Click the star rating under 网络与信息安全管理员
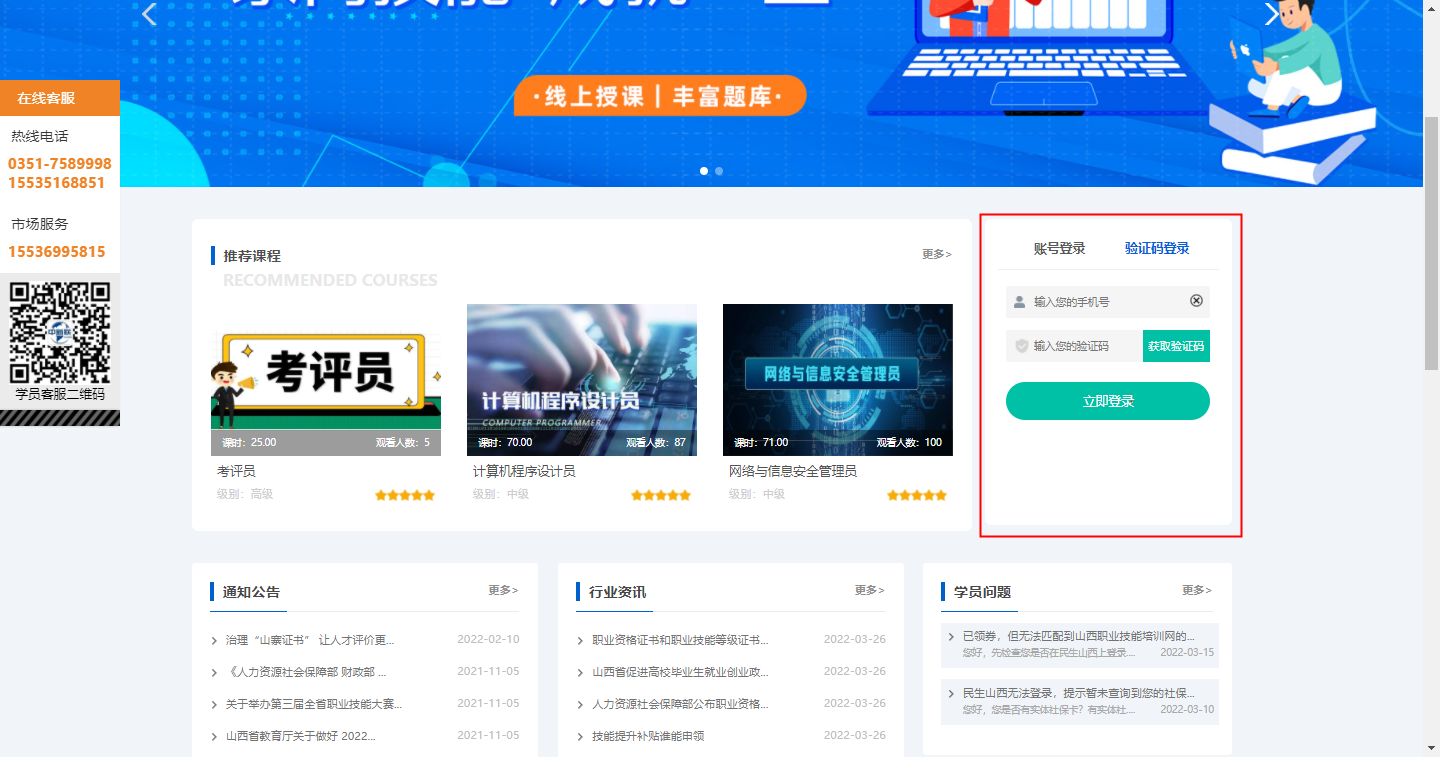1440x757 pixels. [x=917, y=495]
